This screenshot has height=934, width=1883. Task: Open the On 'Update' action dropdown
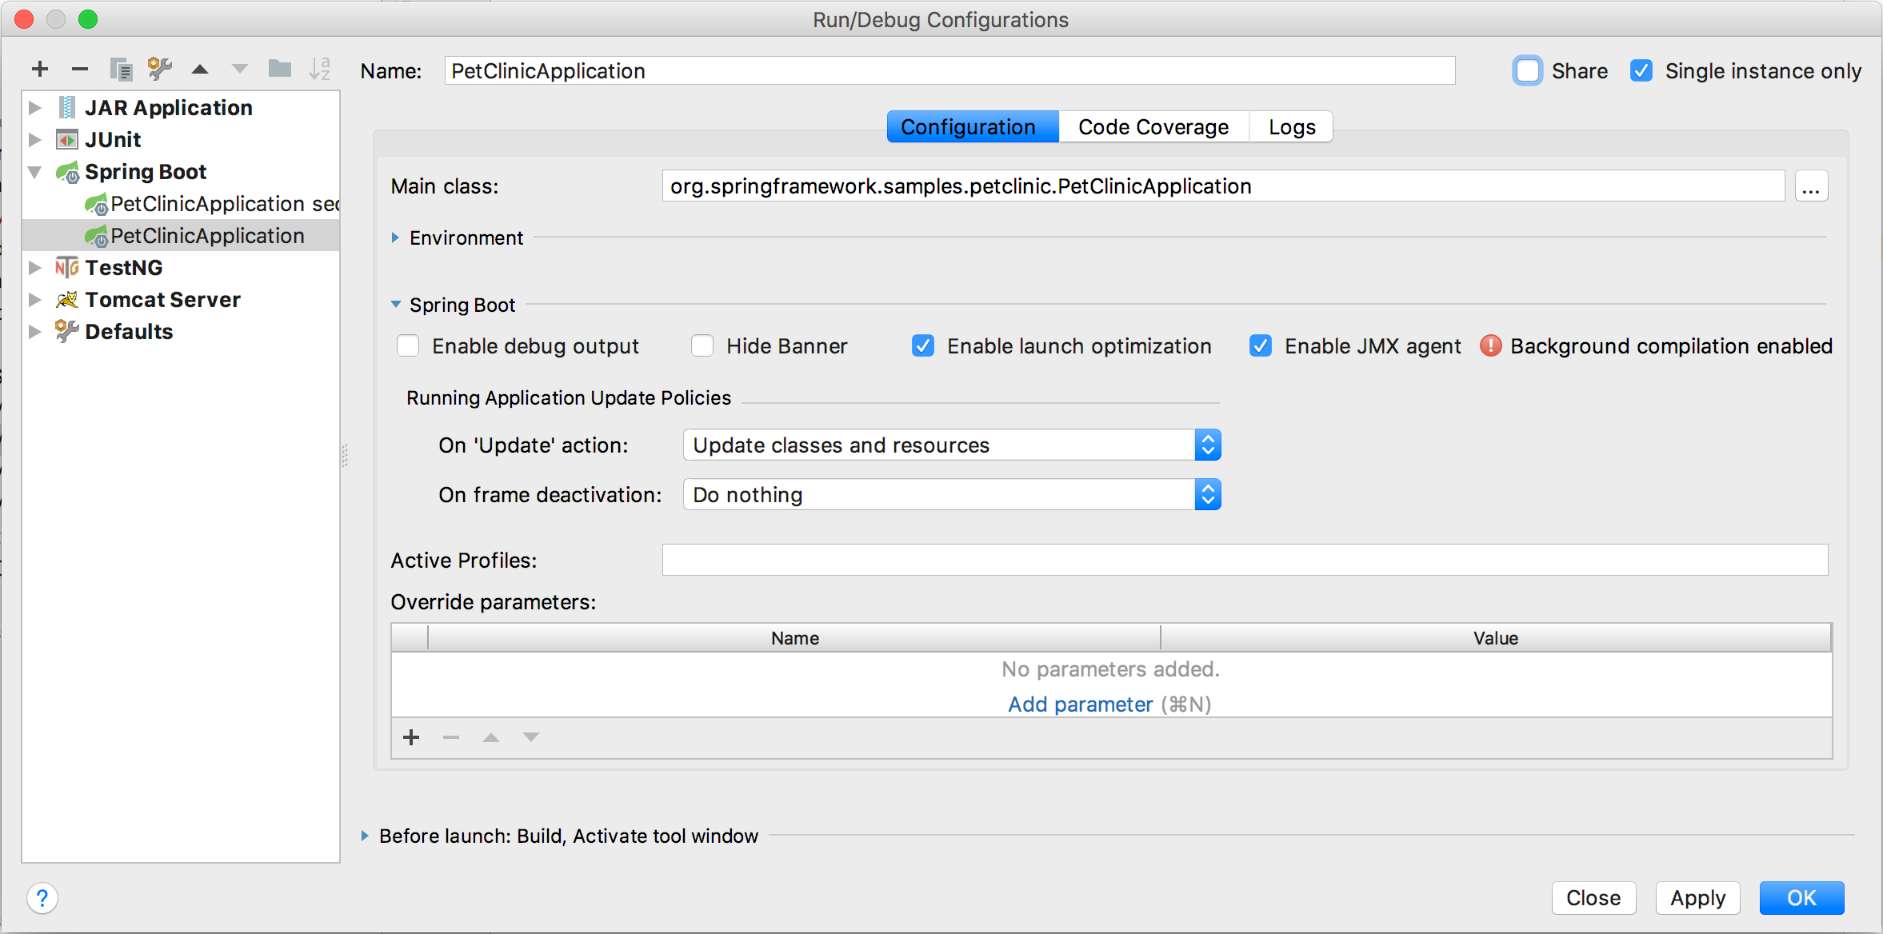click(1208, 444)
